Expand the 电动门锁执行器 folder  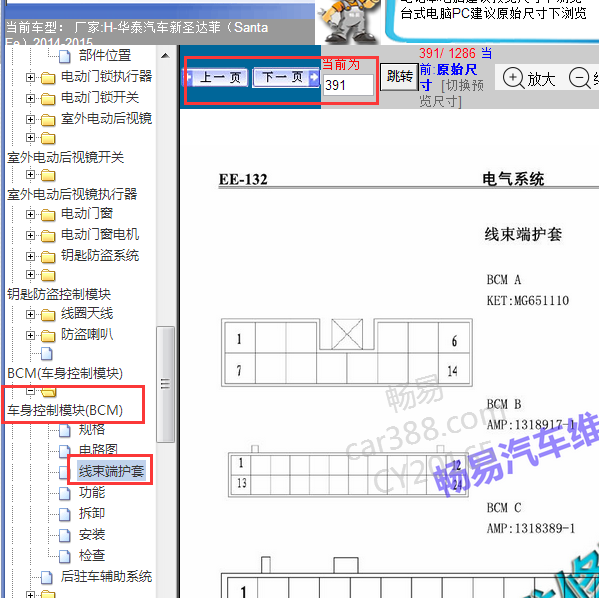click(30, 78)
